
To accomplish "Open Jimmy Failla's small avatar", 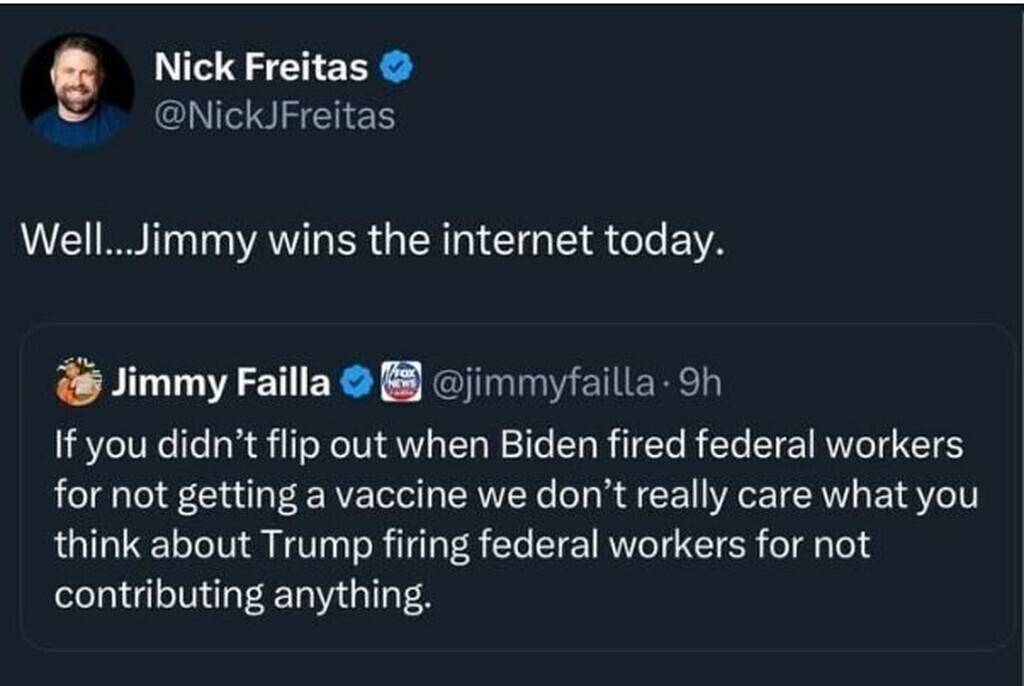I will (x=80, y=383).
